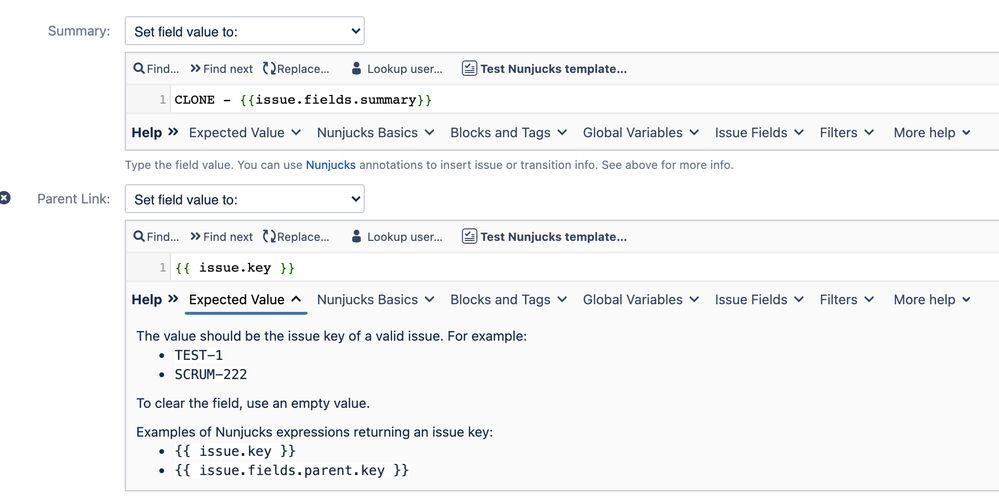The image size is (999, 500).
Task: Expand Issue Fields help in Summary section
Action: pyautogui.click(x=759, y=132)
